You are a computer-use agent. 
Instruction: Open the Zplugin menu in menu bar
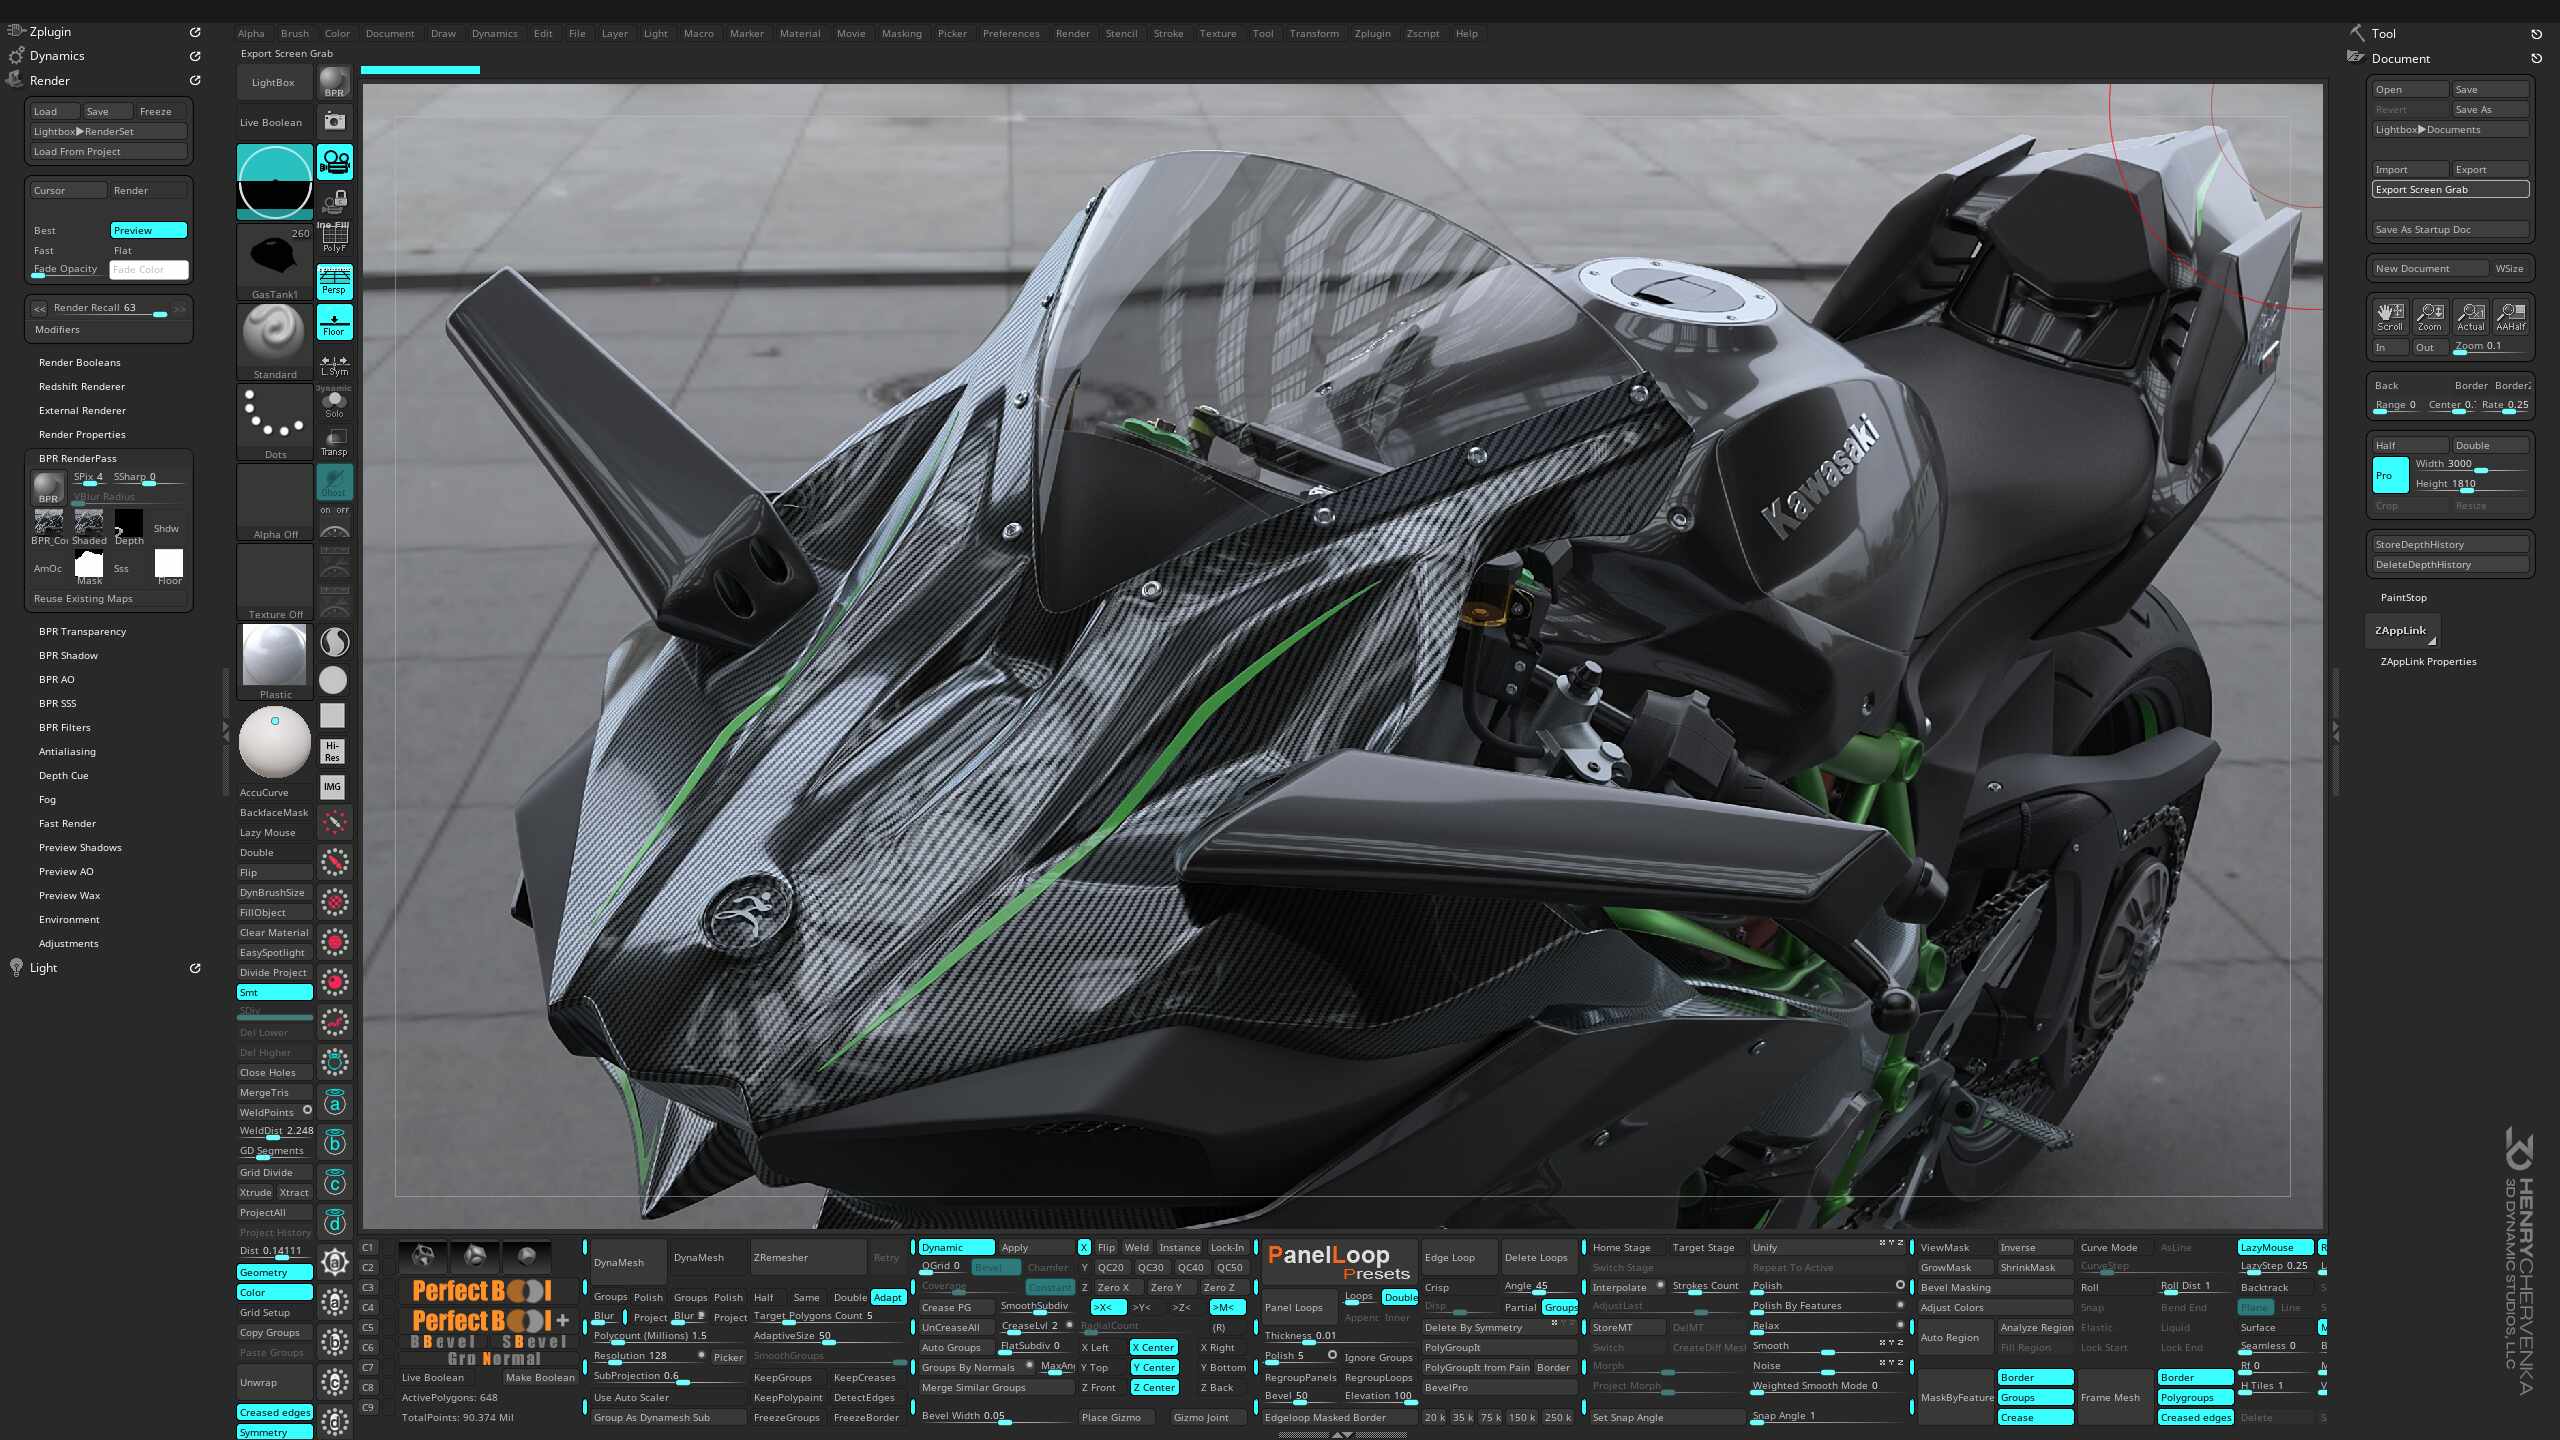point(1372,33)
